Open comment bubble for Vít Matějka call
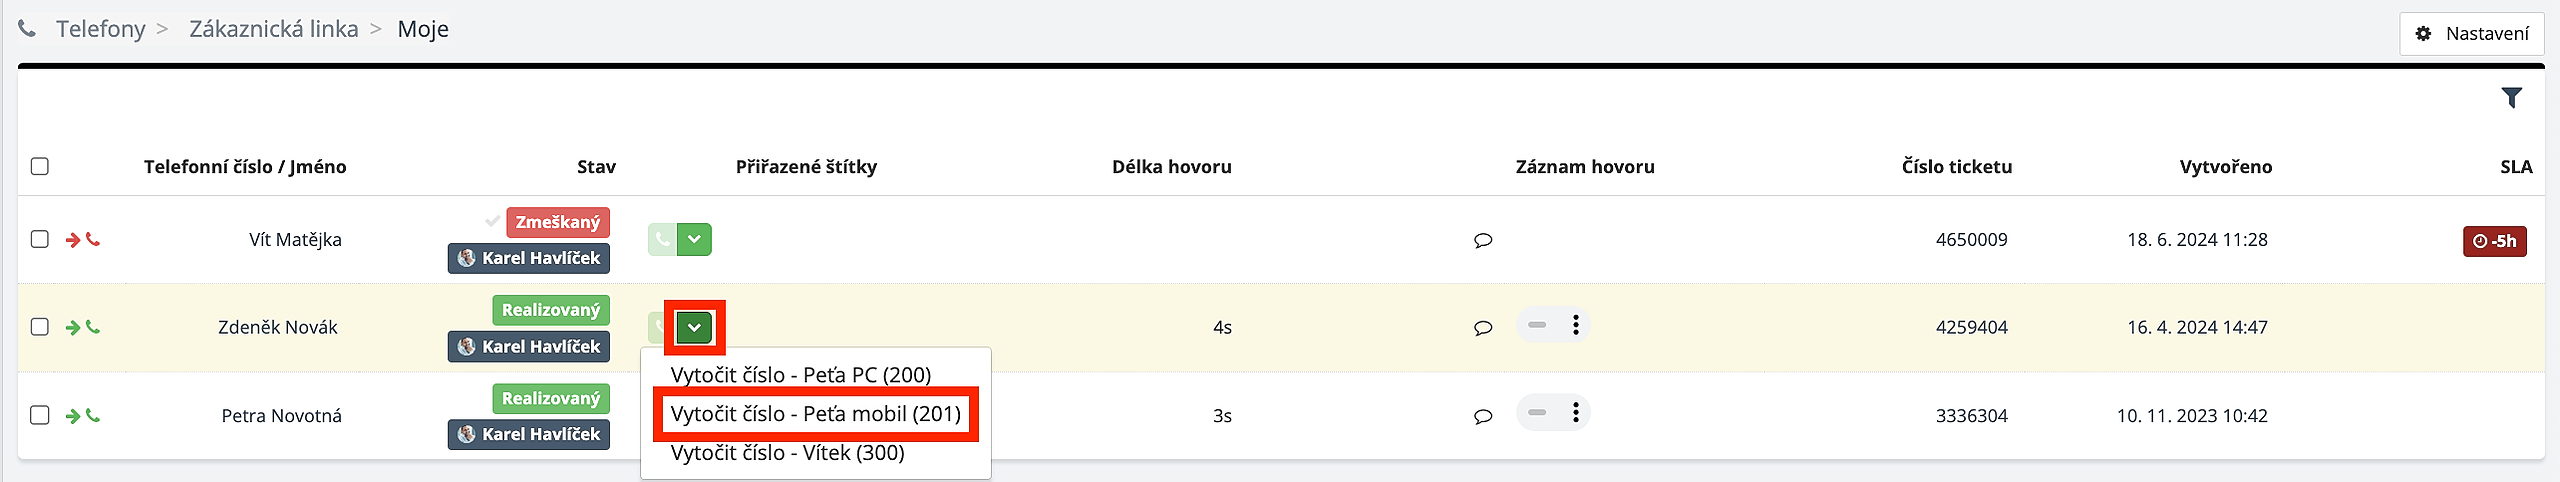Image resolution: width=2560 pixels, height=482 pixels. coord(1483,240)
